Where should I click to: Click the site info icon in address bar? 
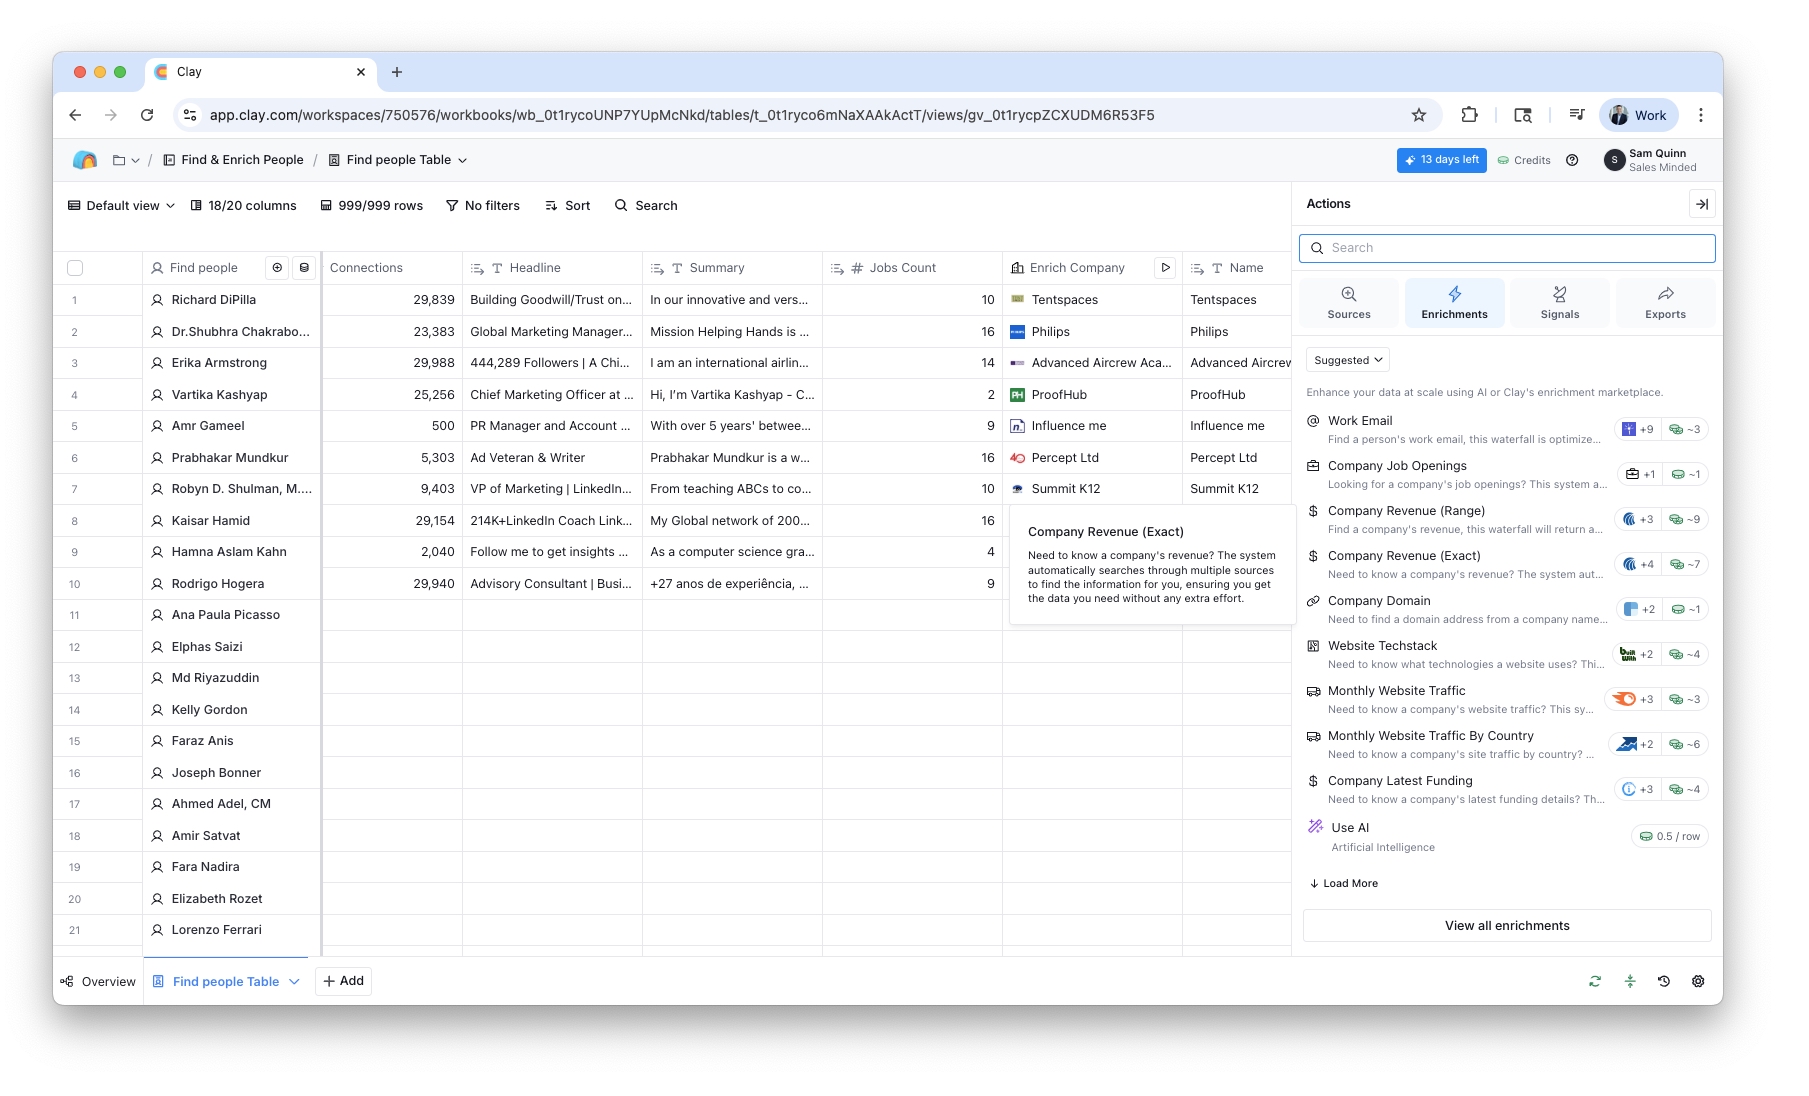(x=190, y=115)
